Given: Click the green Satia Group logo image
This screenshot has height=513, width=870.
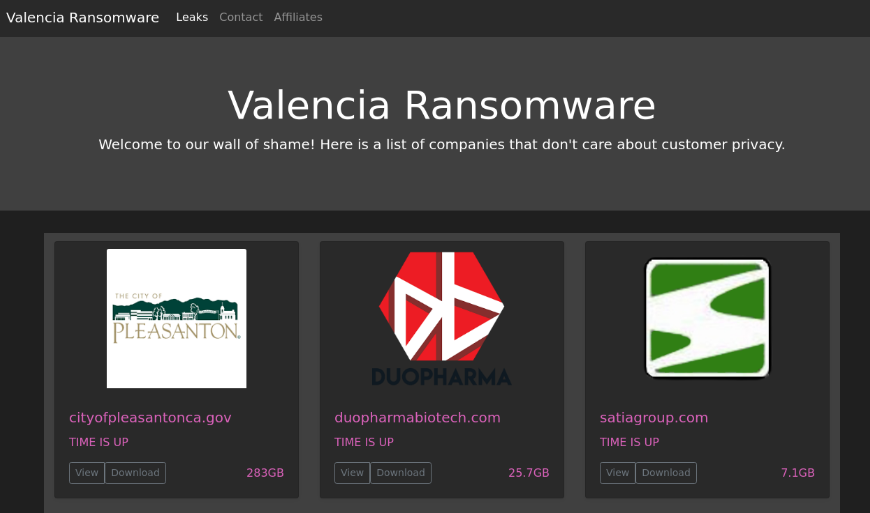Looking at the screenshot, I should click(x=707, y=318).
